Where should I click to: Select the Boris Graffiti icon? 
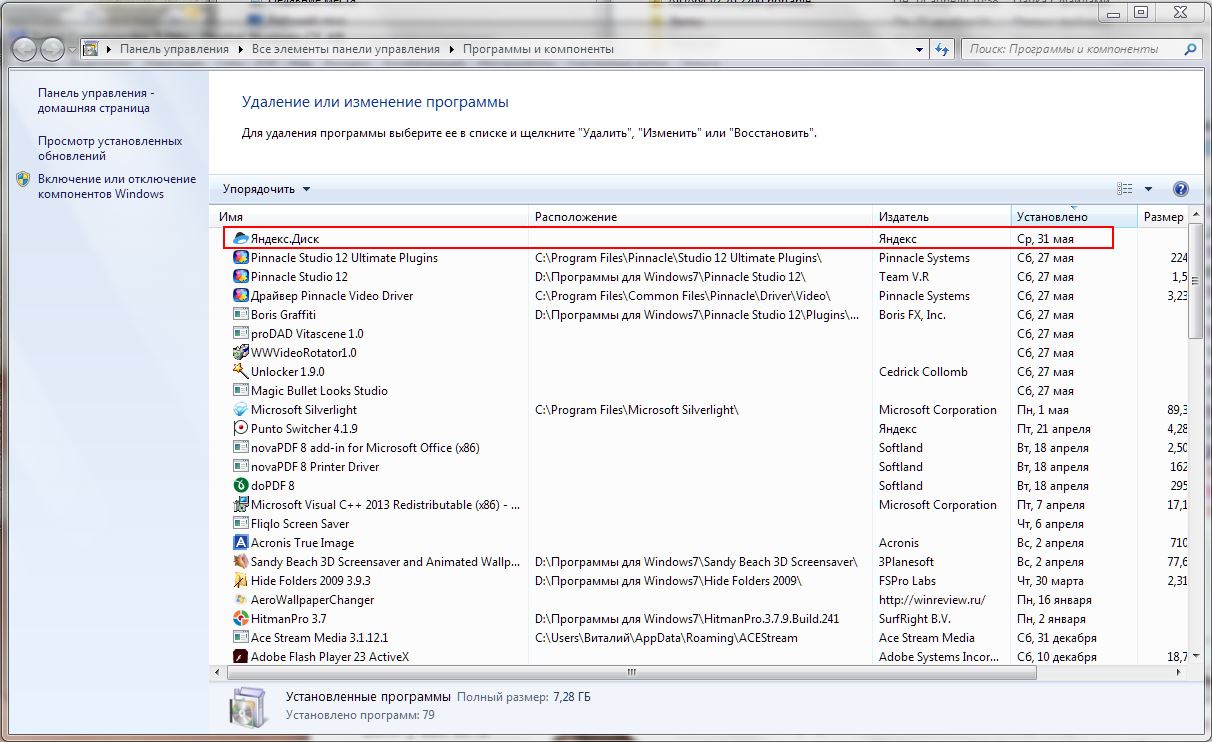coord(240,315)
